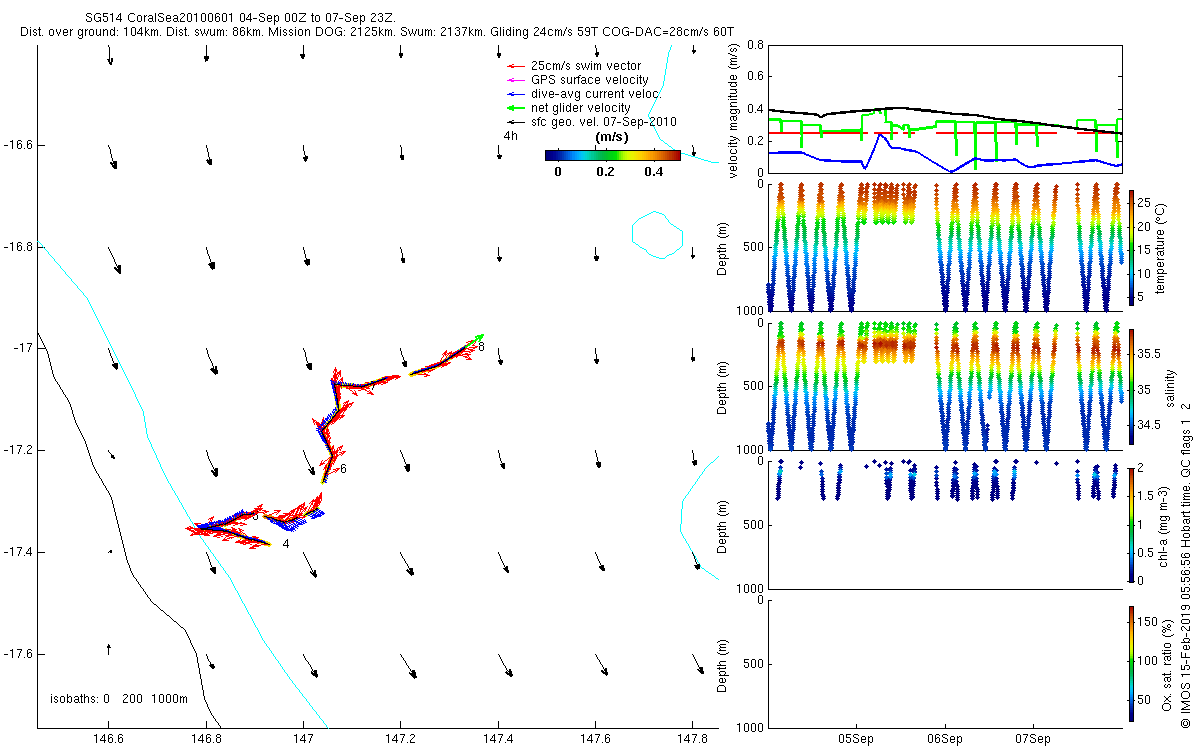Click the chl-a colorbar

[1131, 523]
